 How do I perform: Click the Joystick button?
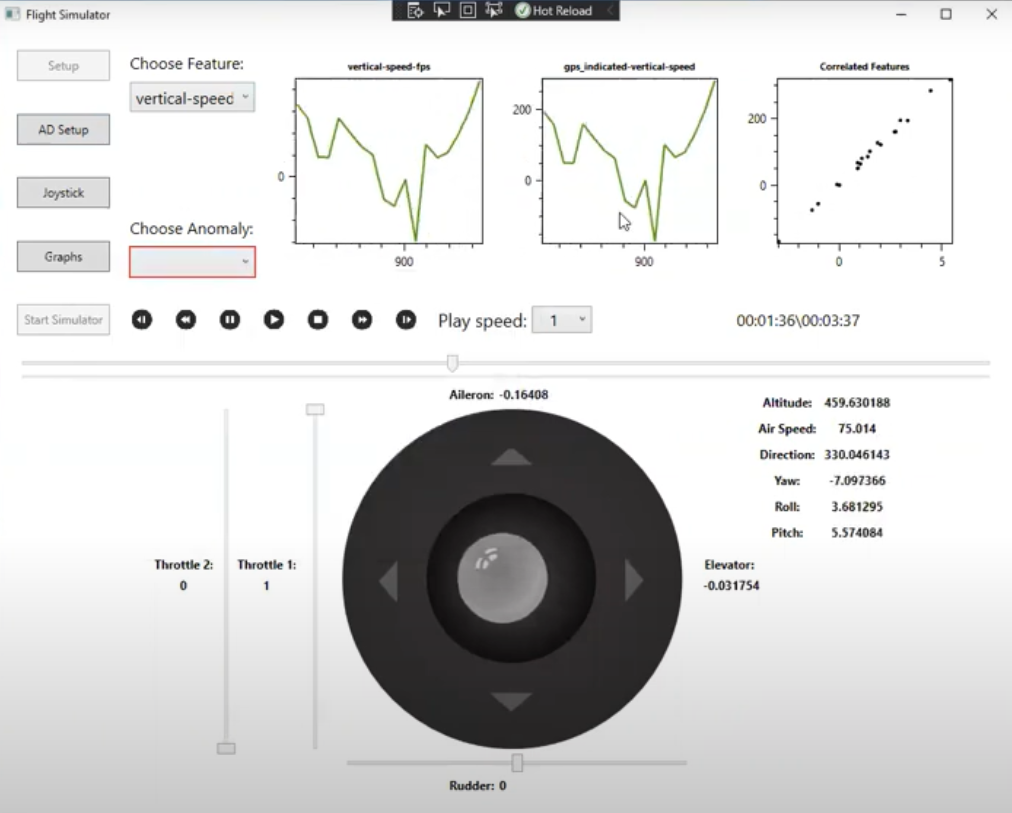tap(63, 192)
